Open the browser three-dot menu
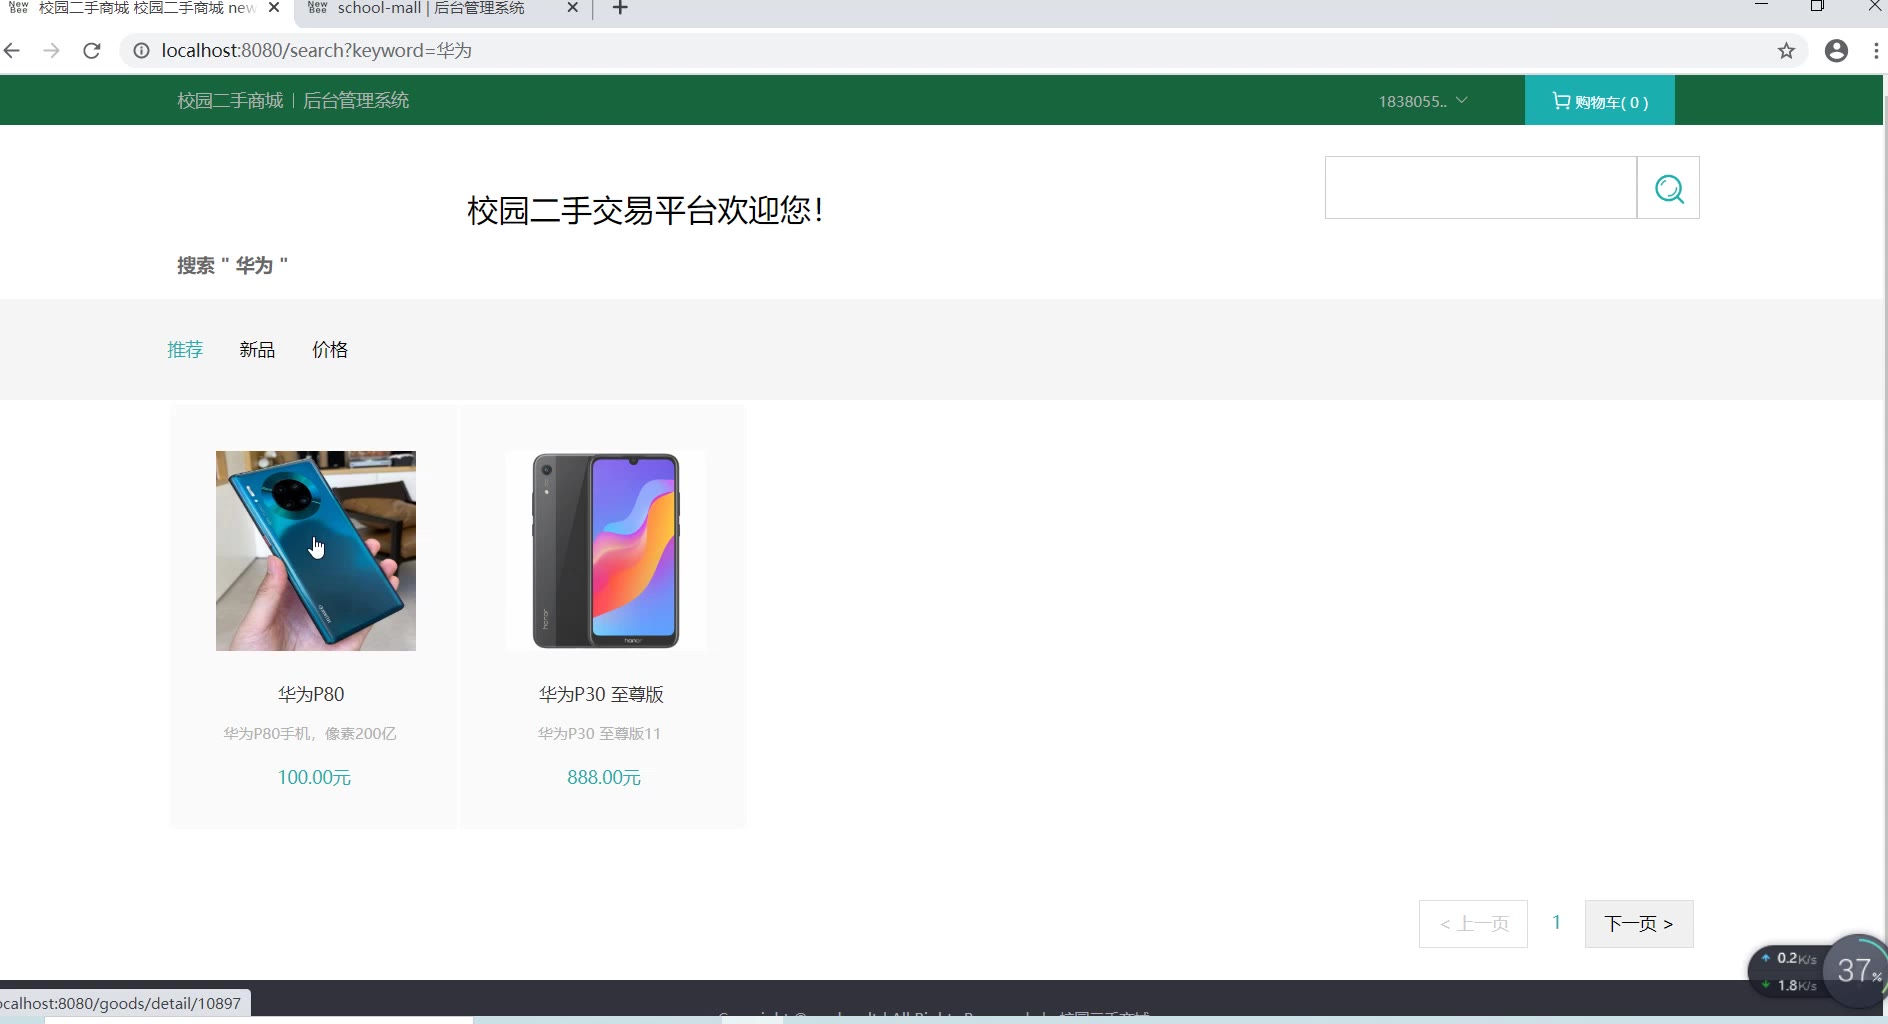Viewport: 1888px width, 1024px height. (1876, 51)
